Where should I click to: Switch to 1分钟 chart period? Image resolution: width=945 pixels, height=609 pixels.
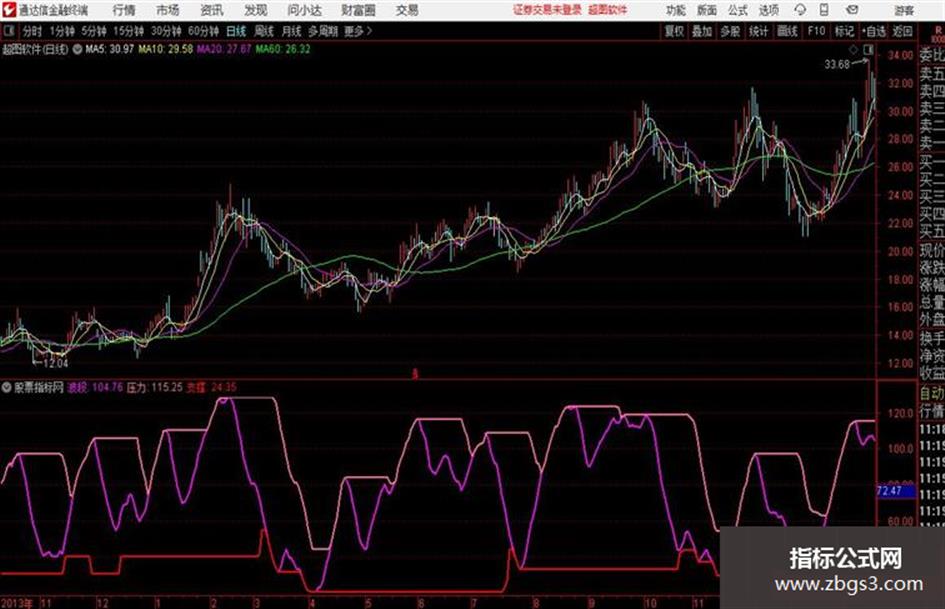[61, 31]
